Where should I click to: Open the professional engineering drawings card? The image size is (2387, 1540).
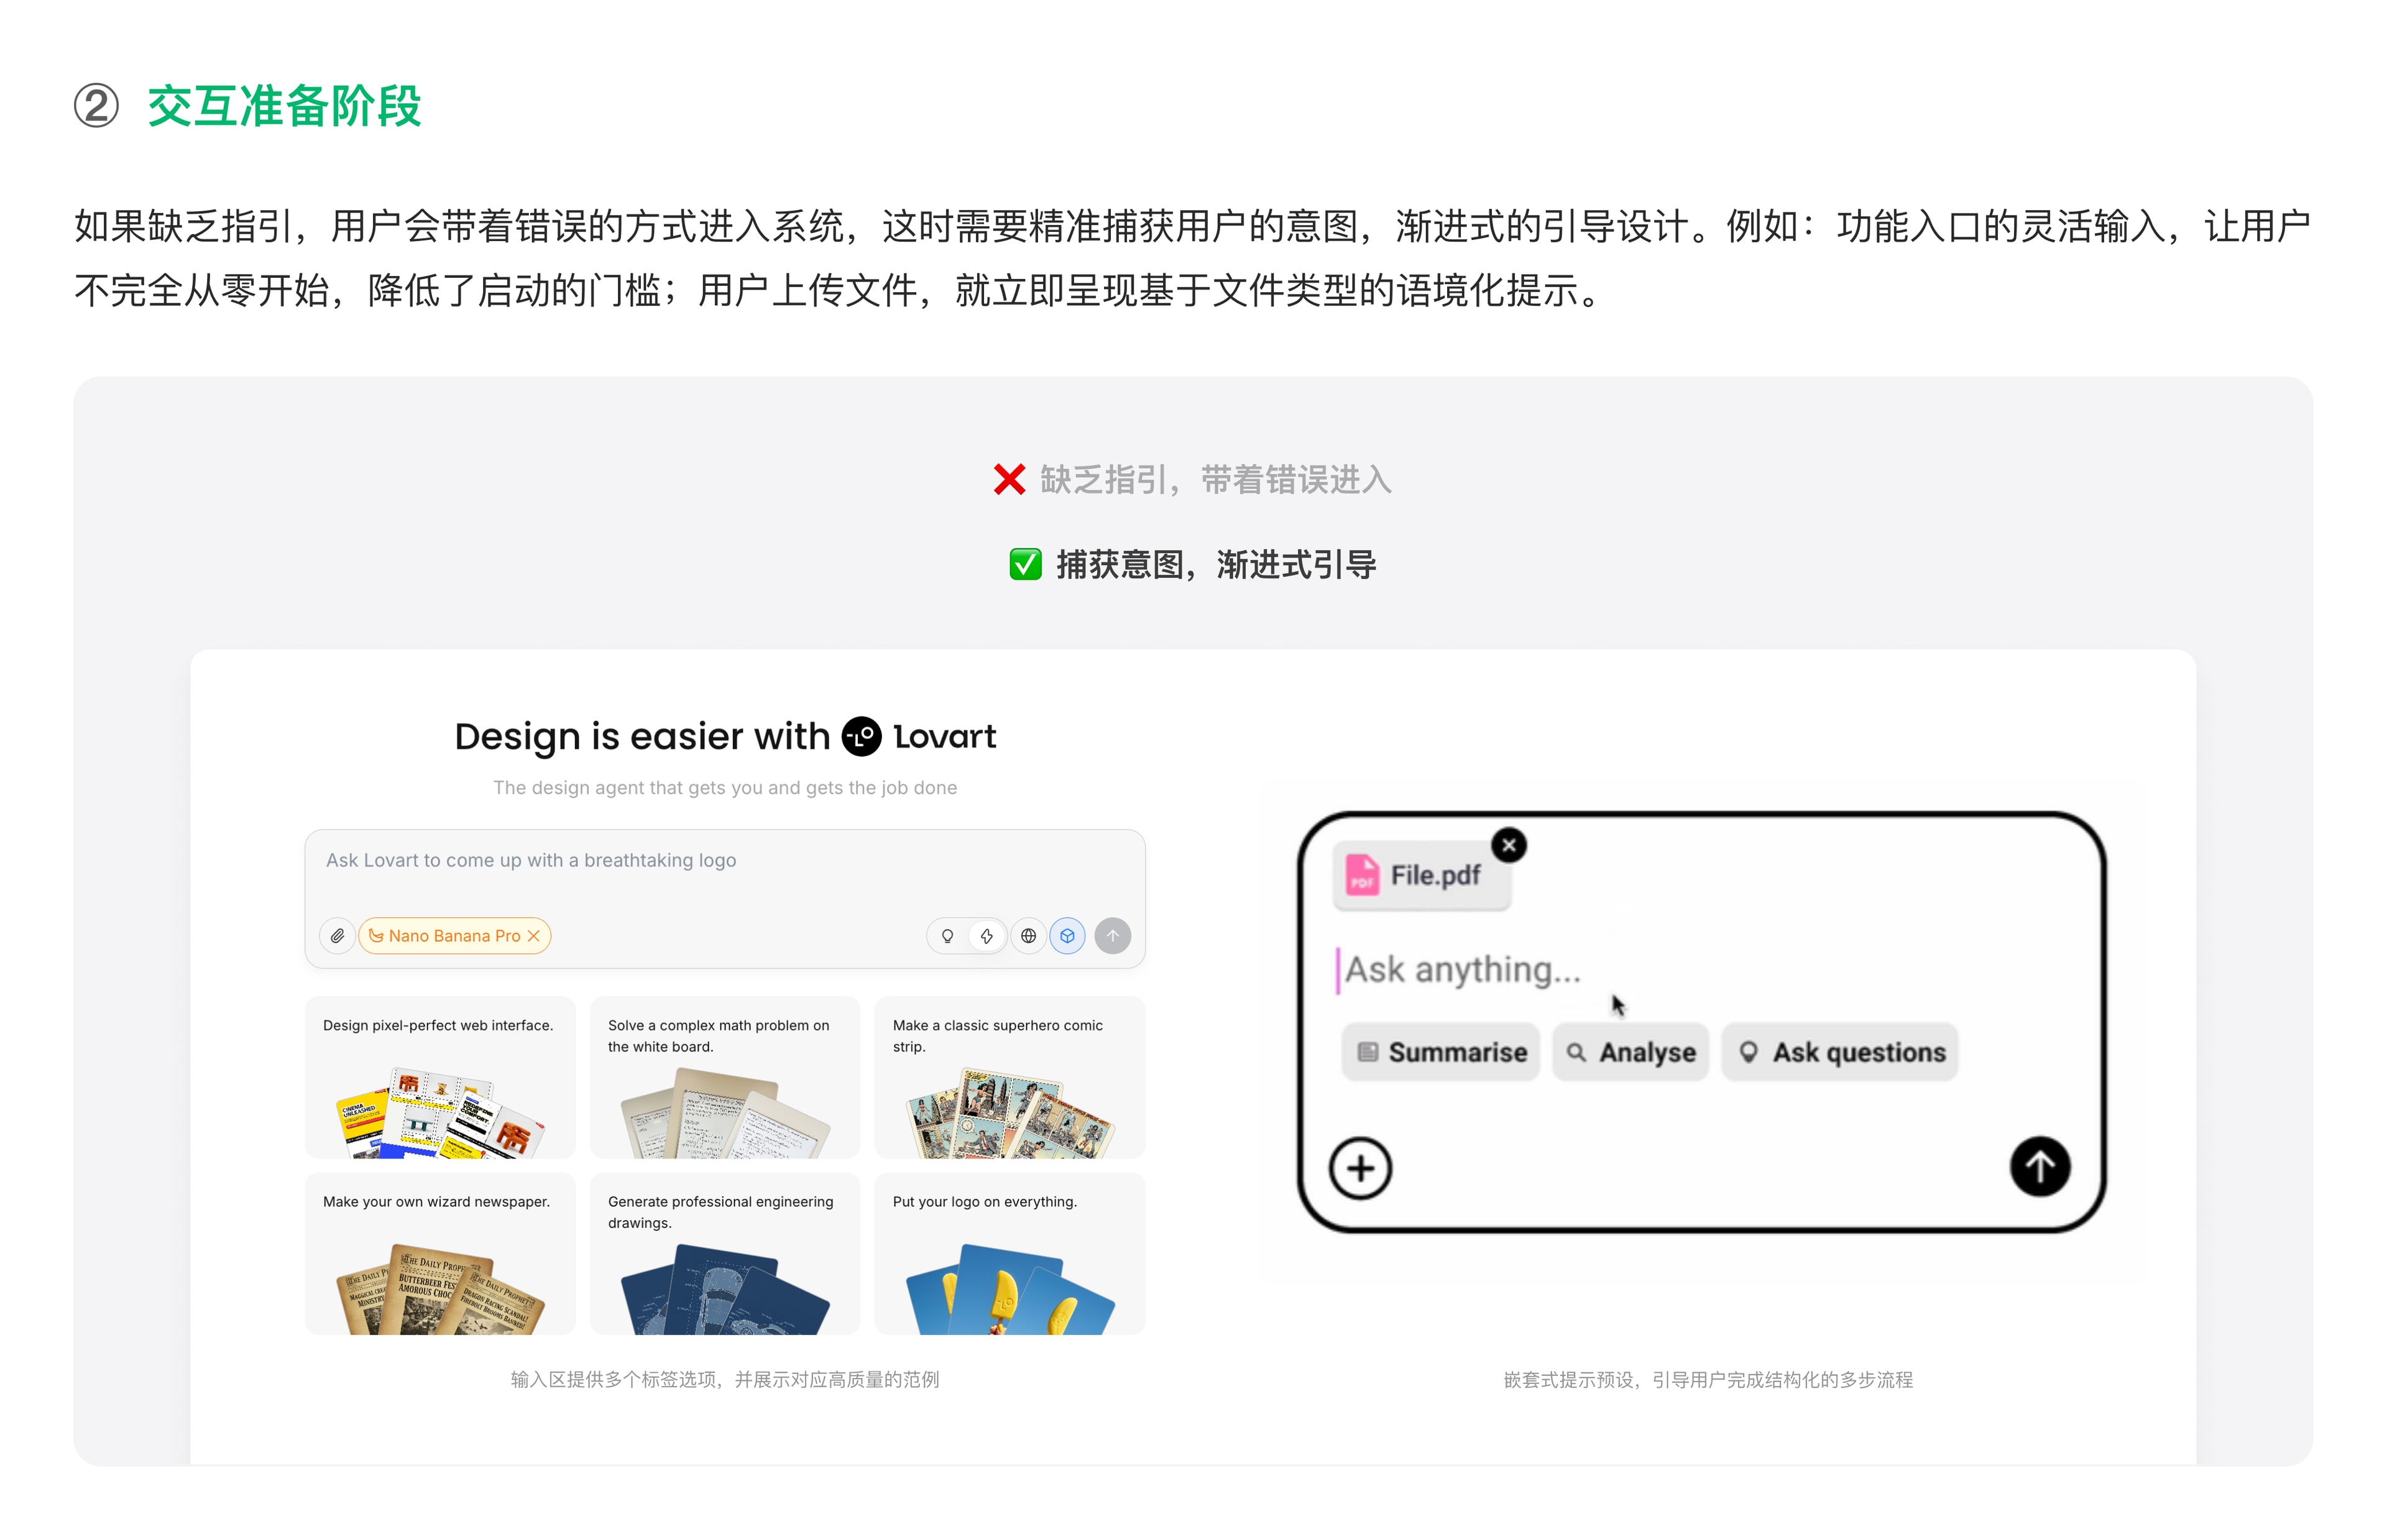[725, 1253]
